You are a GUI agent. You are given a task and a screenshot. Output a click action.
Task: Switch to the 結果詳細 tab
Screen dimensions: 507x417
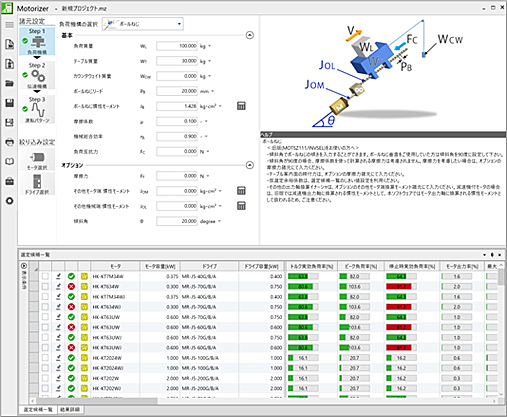(x=70, y=409)
